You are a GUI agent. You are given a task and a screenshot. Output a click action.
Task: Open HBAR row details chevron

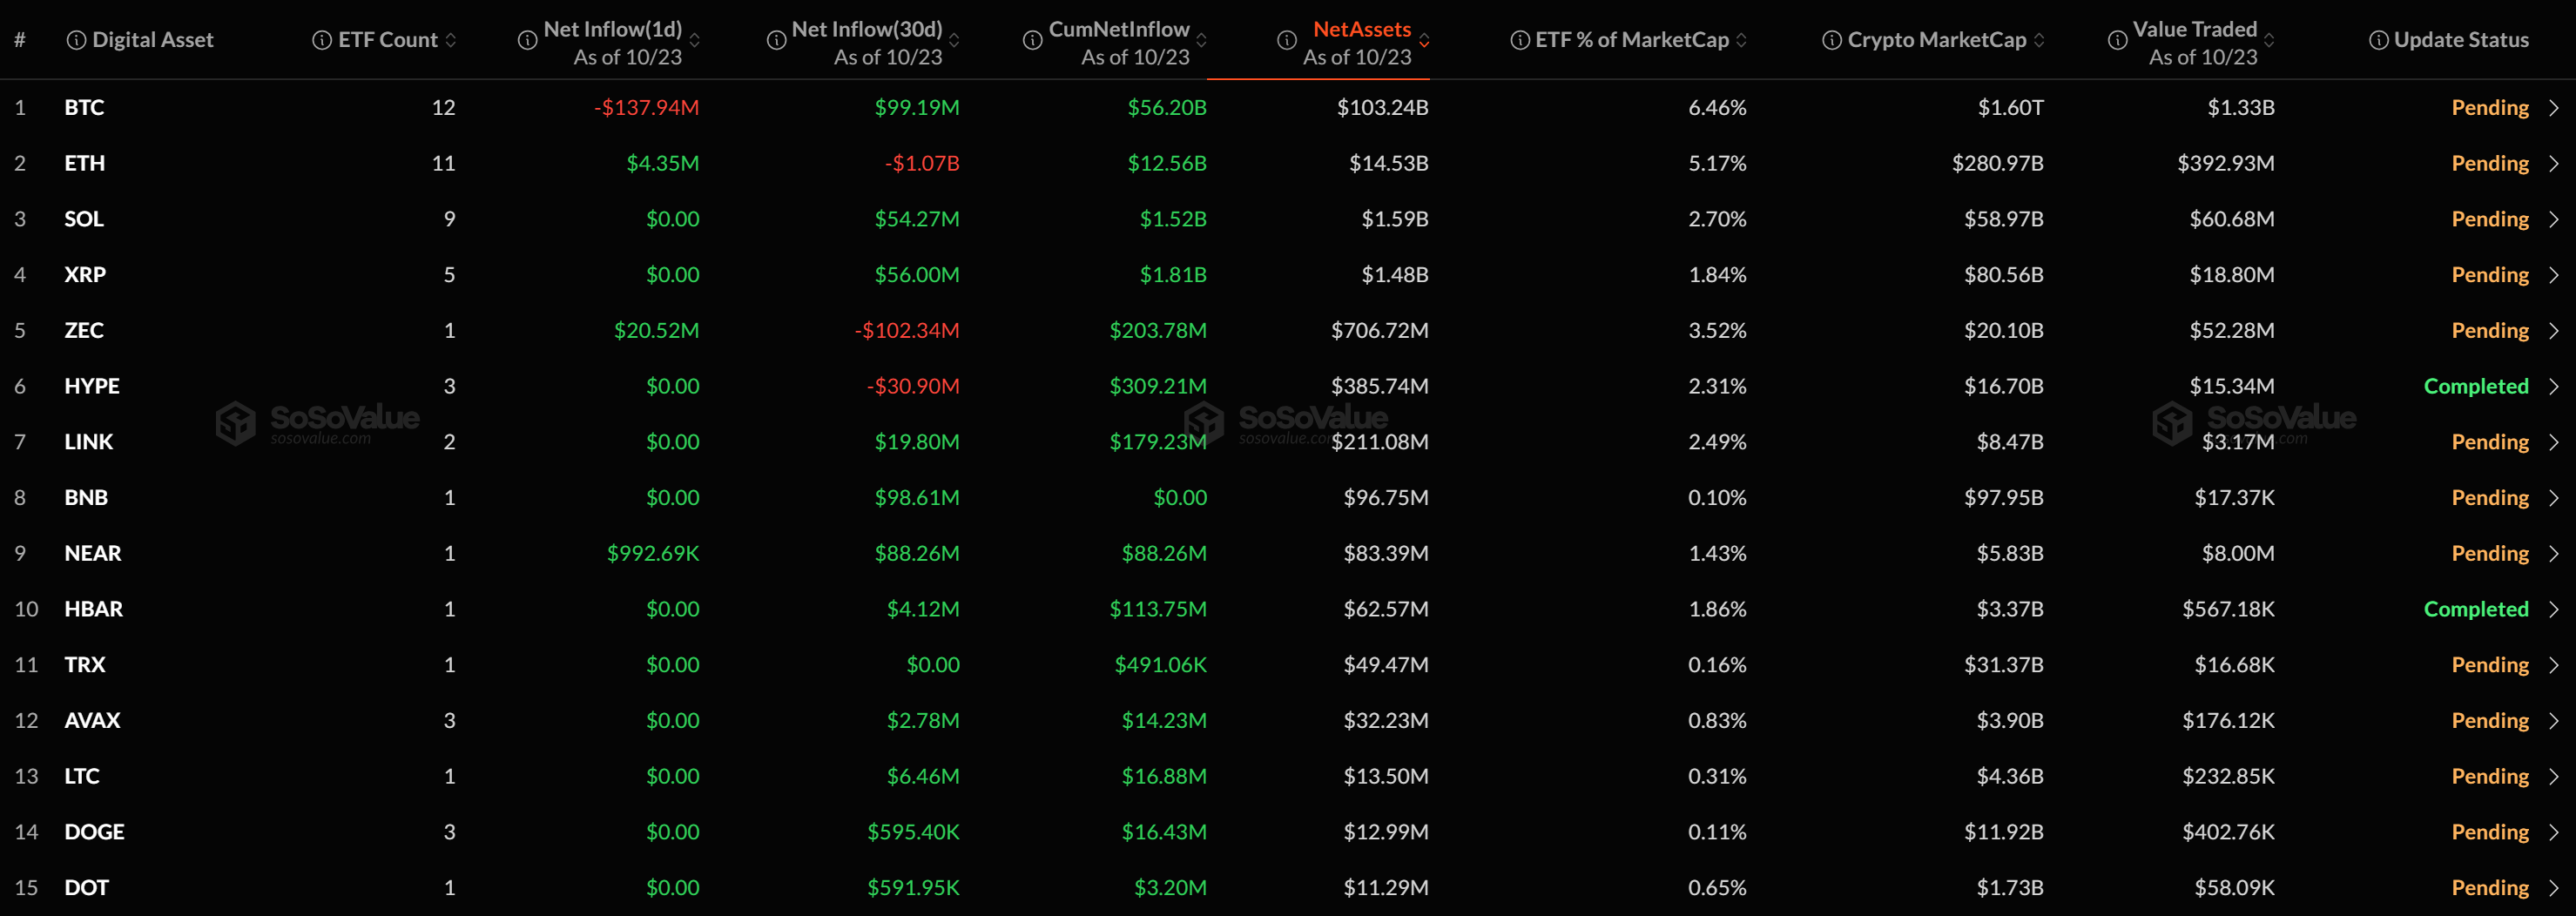click(2553, 610)
